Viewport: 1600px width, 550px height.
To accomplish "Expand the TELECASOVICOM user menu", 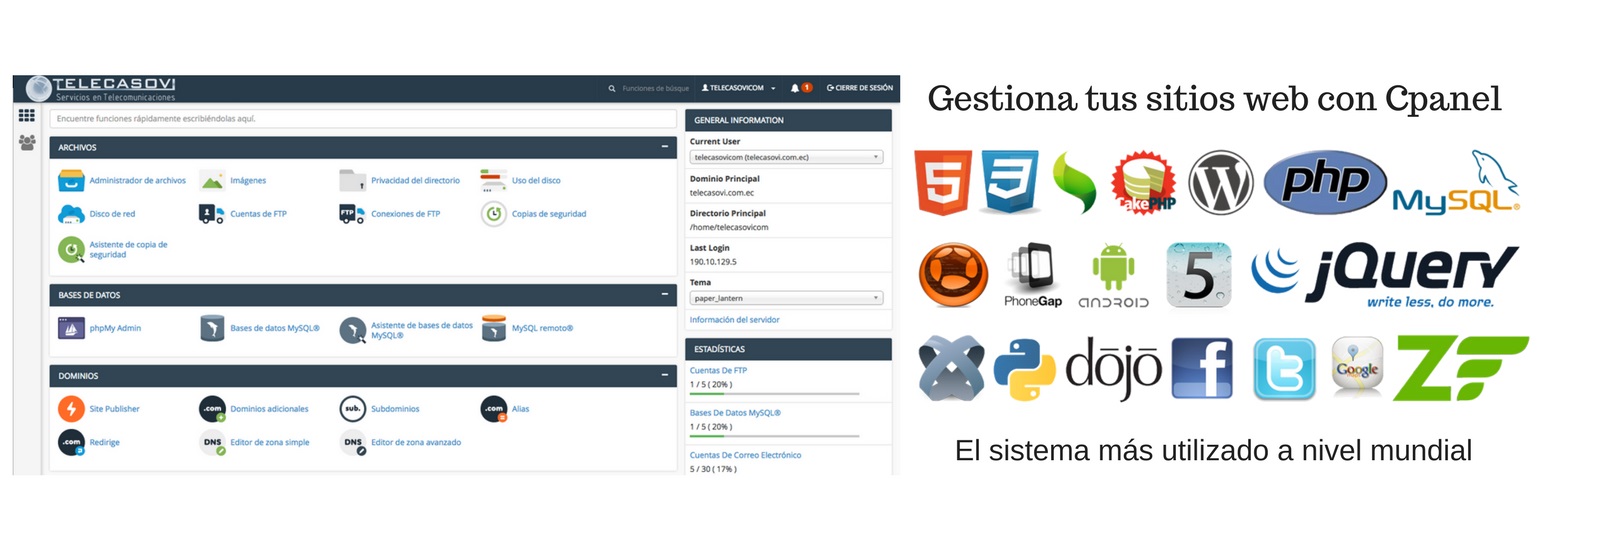I will point(739,88).
